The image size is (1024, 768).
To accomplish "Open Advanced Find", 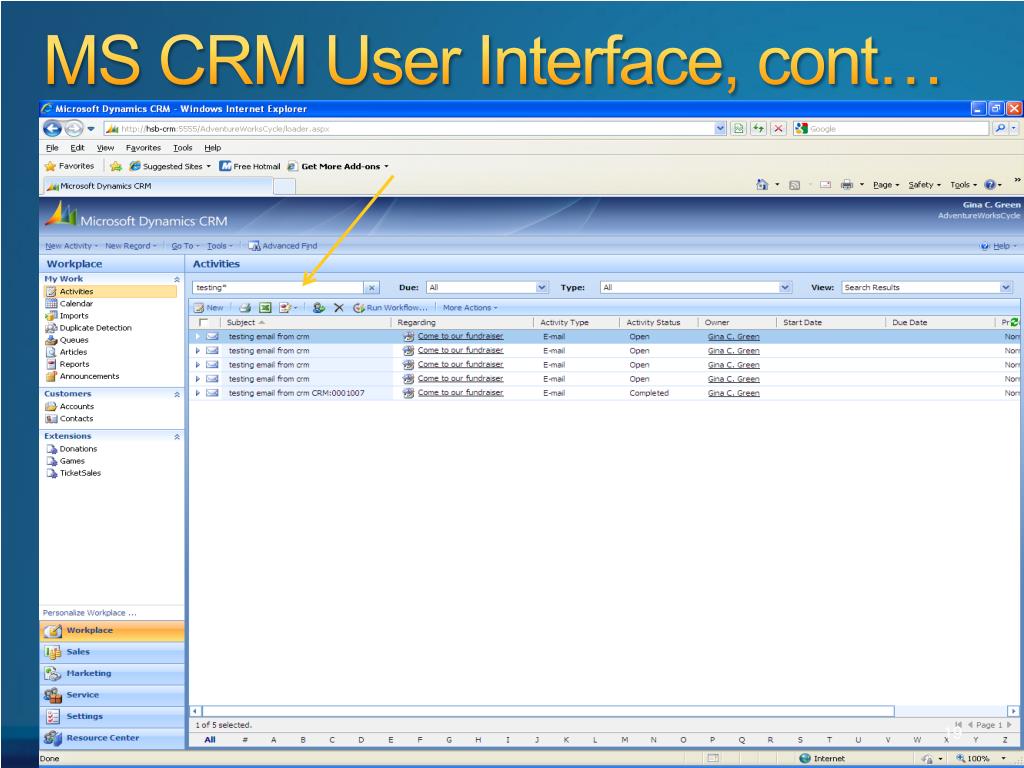I will tap(283, 246).
